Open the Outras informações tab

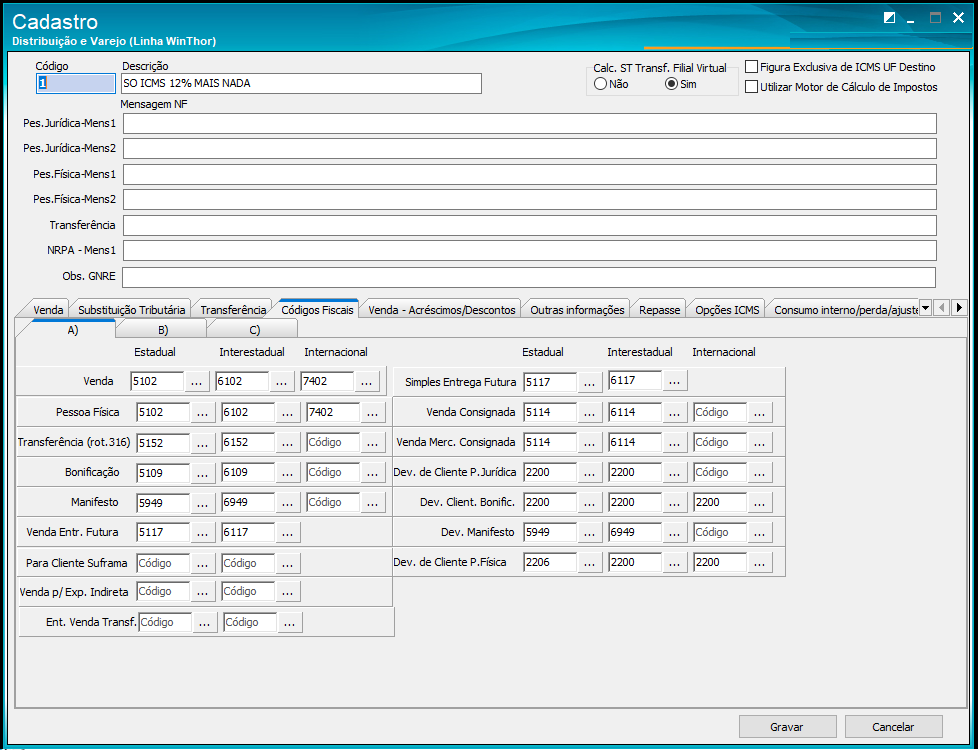(577, 309)
